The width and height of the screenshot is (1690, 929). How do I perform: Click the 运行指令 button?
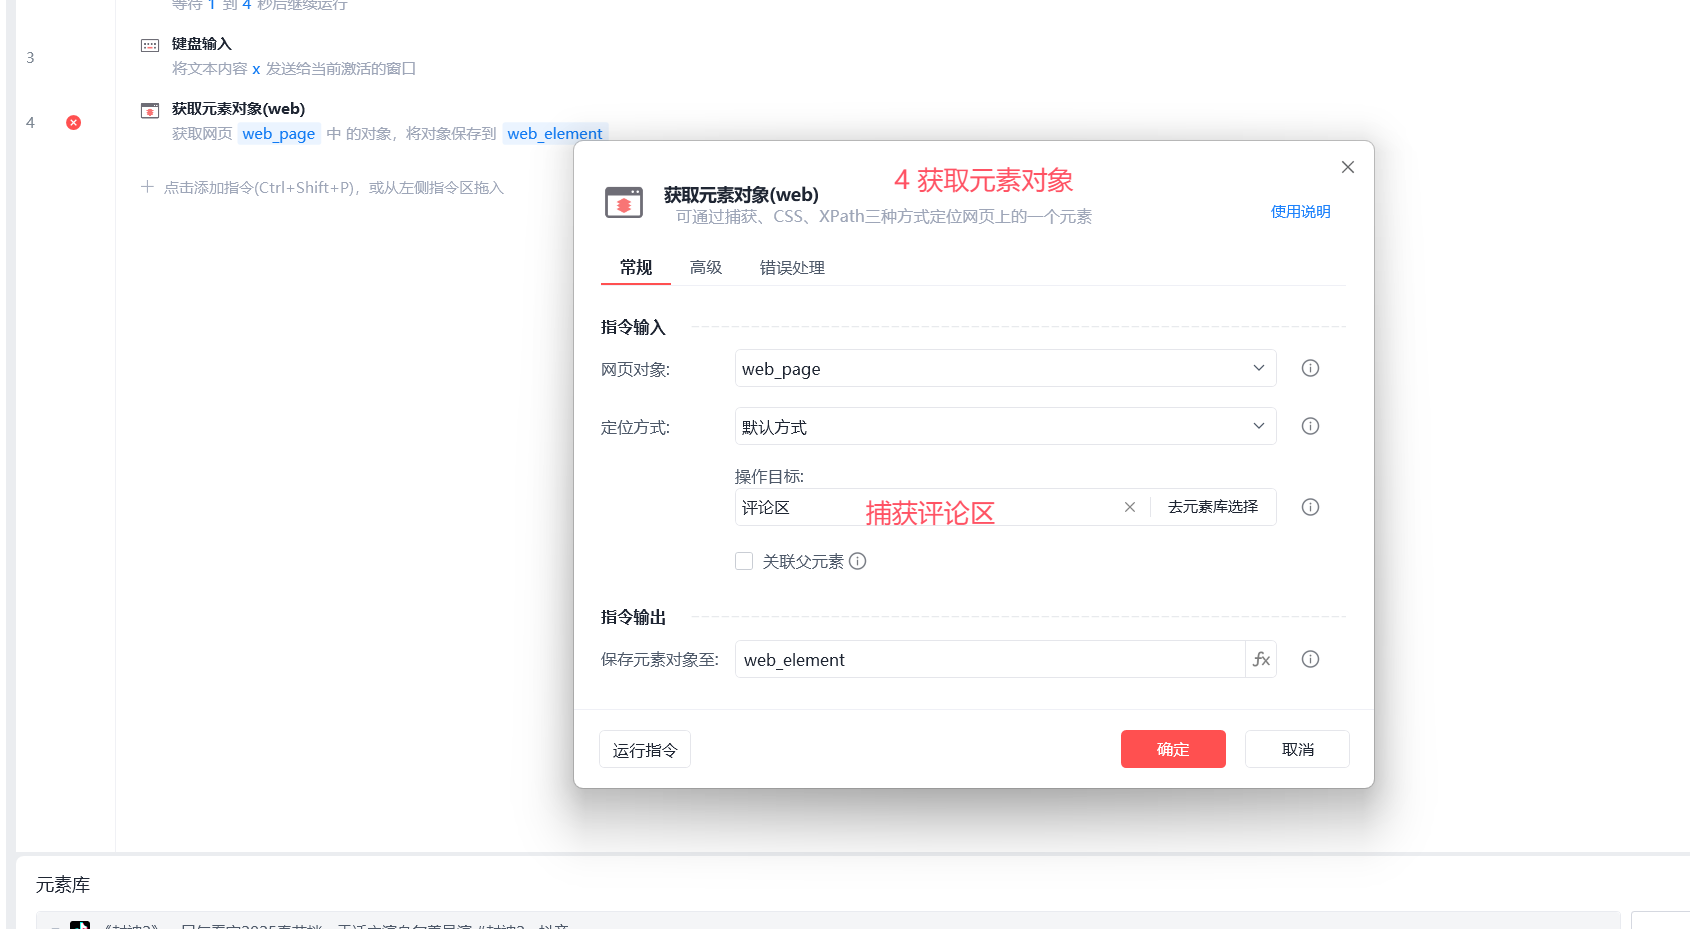(x=645, y=749)
